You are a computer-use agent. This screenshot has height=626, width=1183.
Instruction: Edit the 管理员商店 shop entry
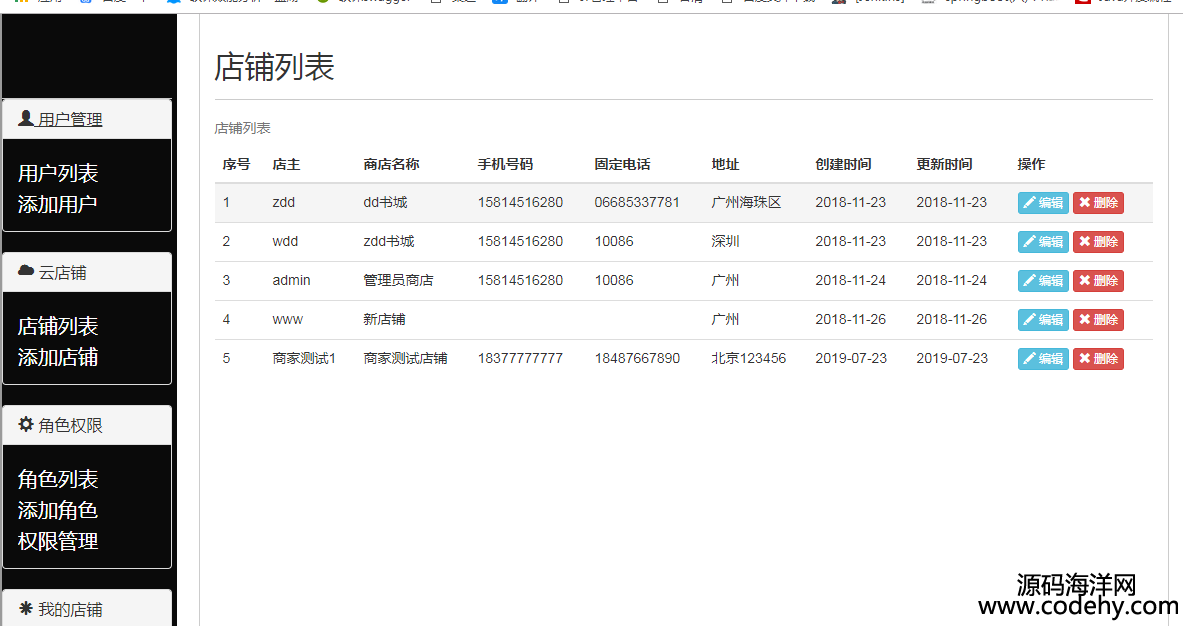pos(1043,281)
